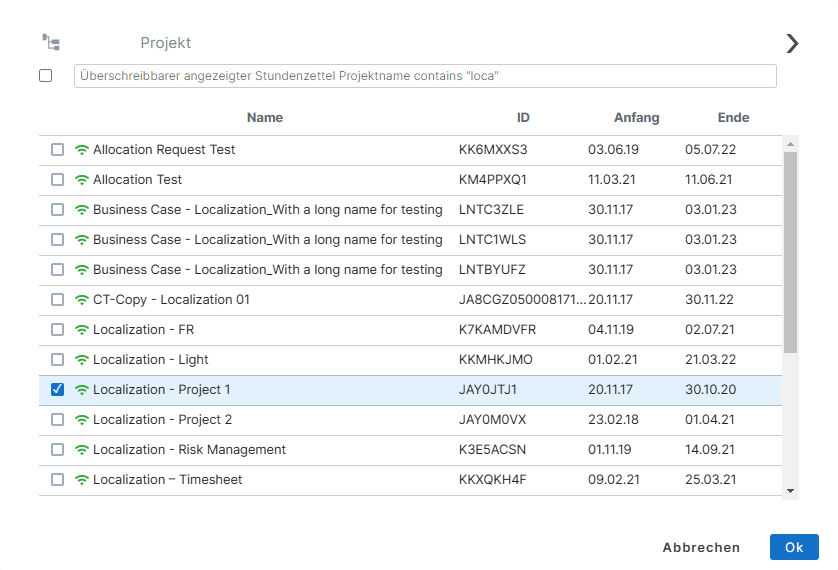Sort by the Anfang column header
The width and height of the screenshot is (838, 570).
636,118
